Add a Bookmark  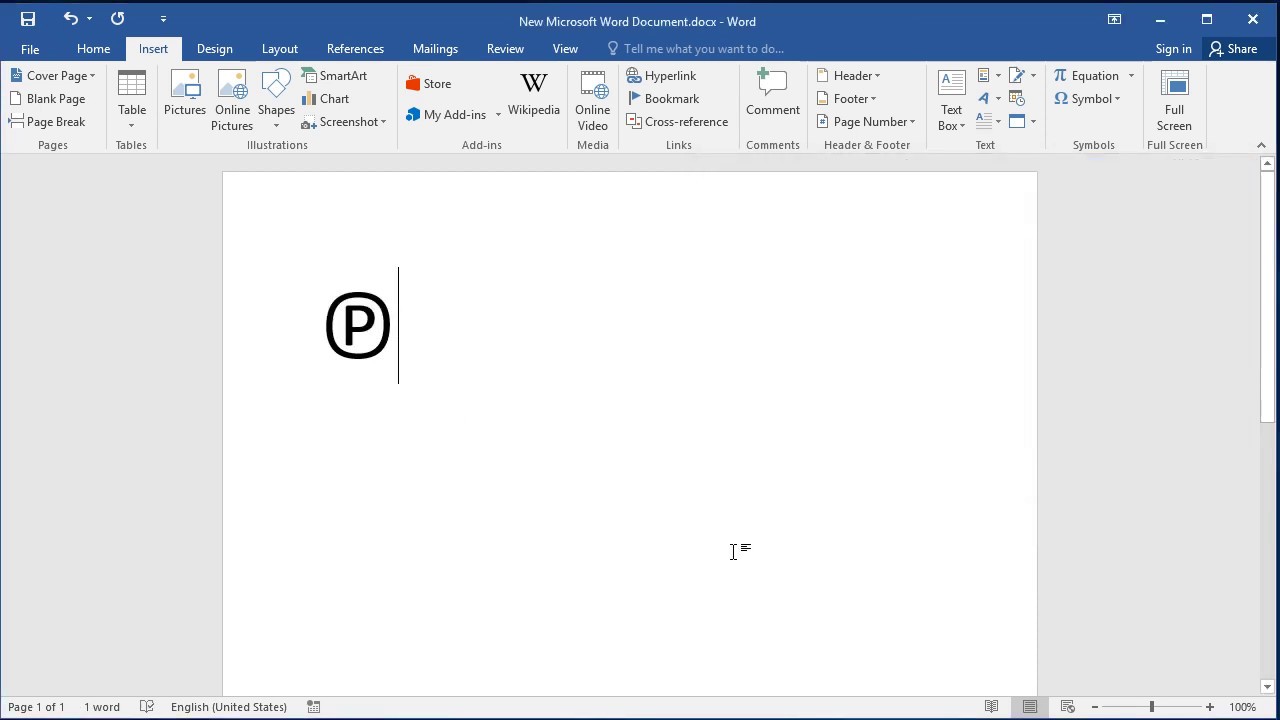(663, 99)
